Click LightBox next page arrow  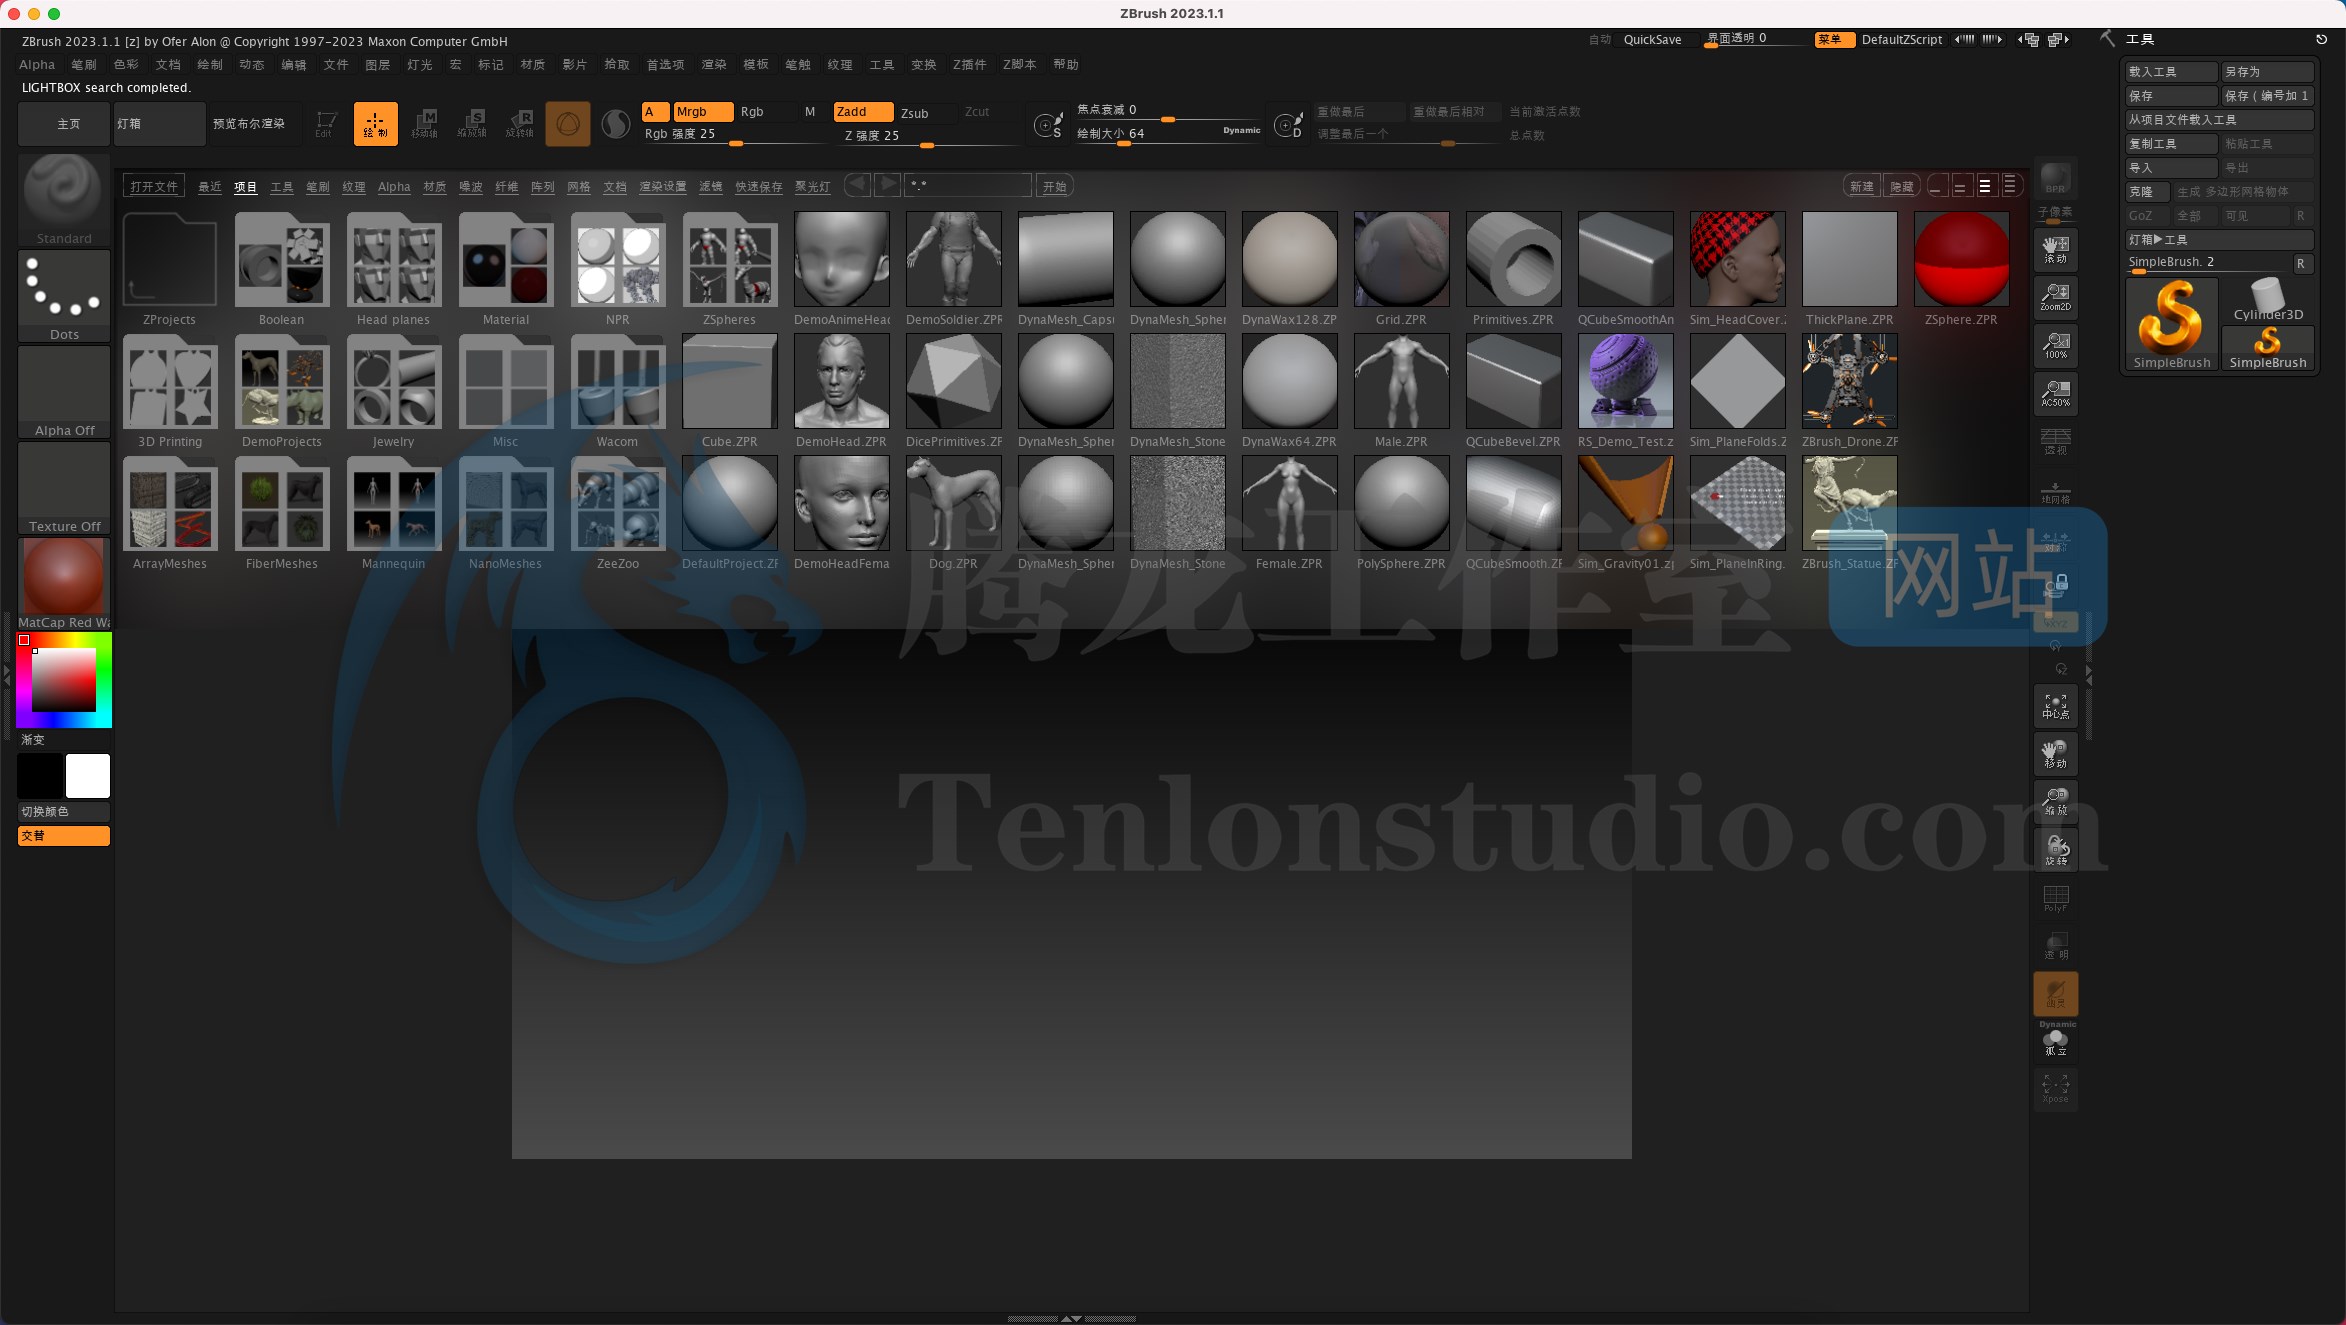[x=886, y=185]
